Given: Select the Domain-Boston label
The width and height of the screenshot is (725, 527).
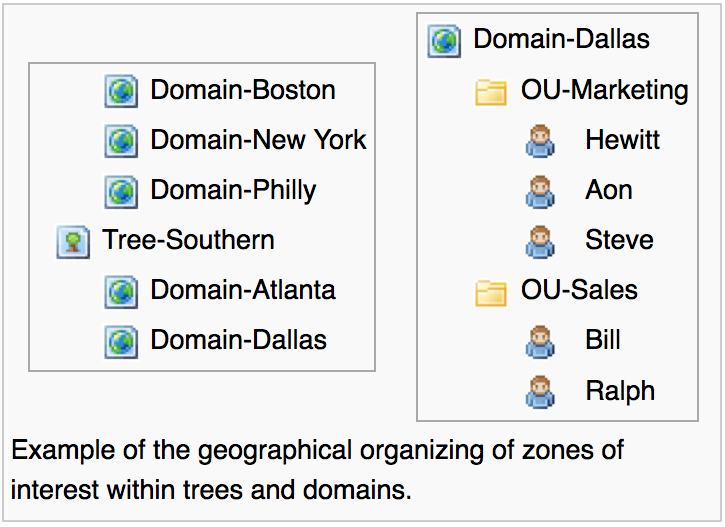Looking at the screenshot, I should (x=243, y=90).
